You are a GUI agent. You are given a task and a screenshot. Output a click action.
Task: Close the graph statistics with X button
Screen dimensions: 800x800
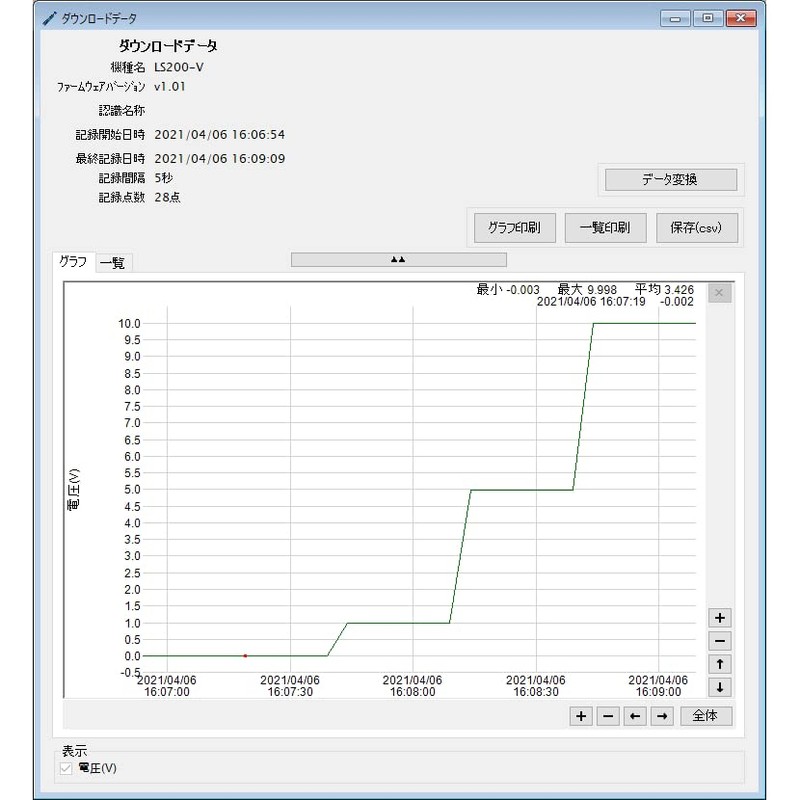[719, 293]
